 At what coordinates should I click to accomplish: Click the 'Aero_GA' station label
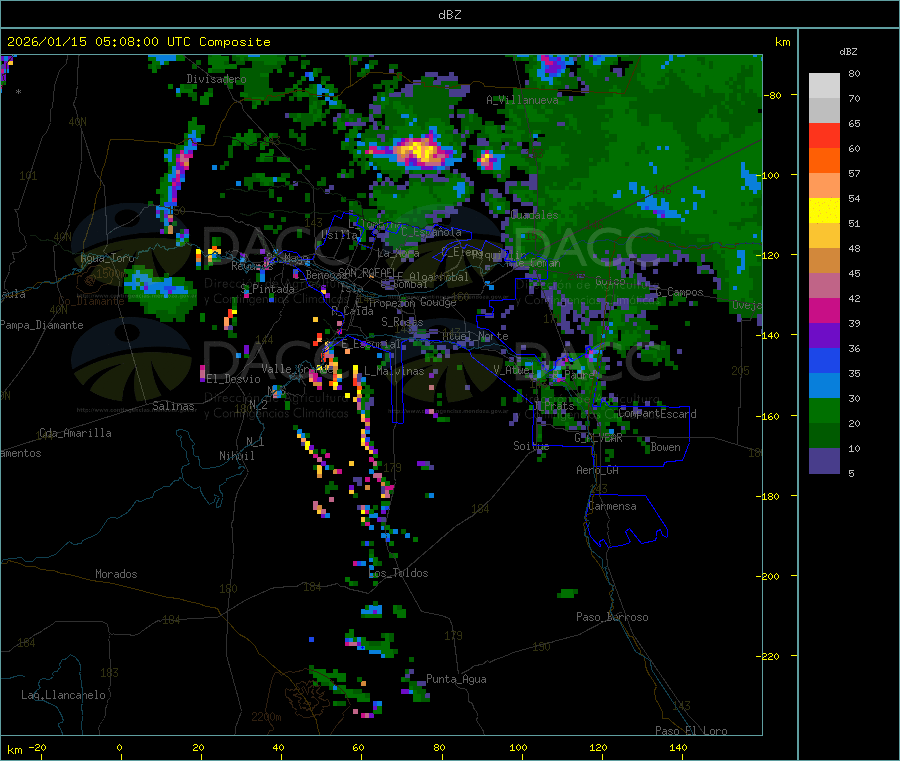coord(597,470)
